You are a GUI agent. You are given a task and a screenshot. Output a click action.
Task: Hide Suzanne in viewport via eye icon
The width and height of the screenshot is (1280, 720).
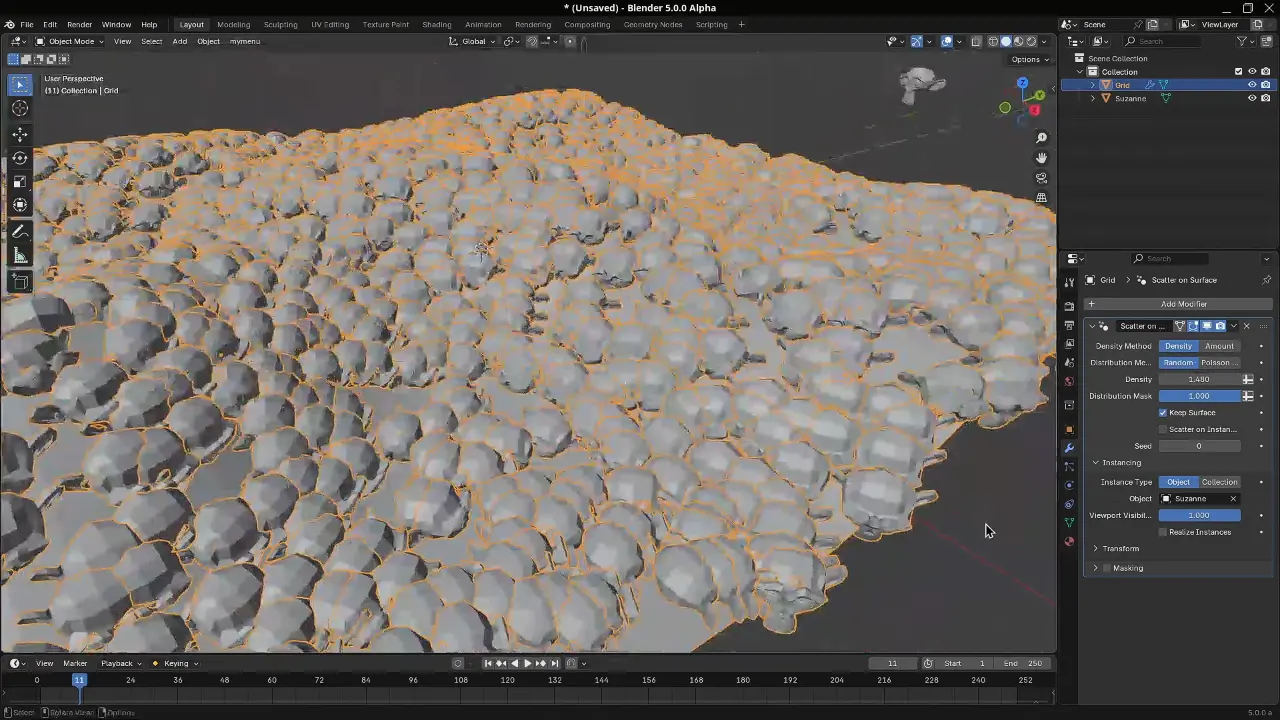pyautogui.click(x=1252, y=98)
